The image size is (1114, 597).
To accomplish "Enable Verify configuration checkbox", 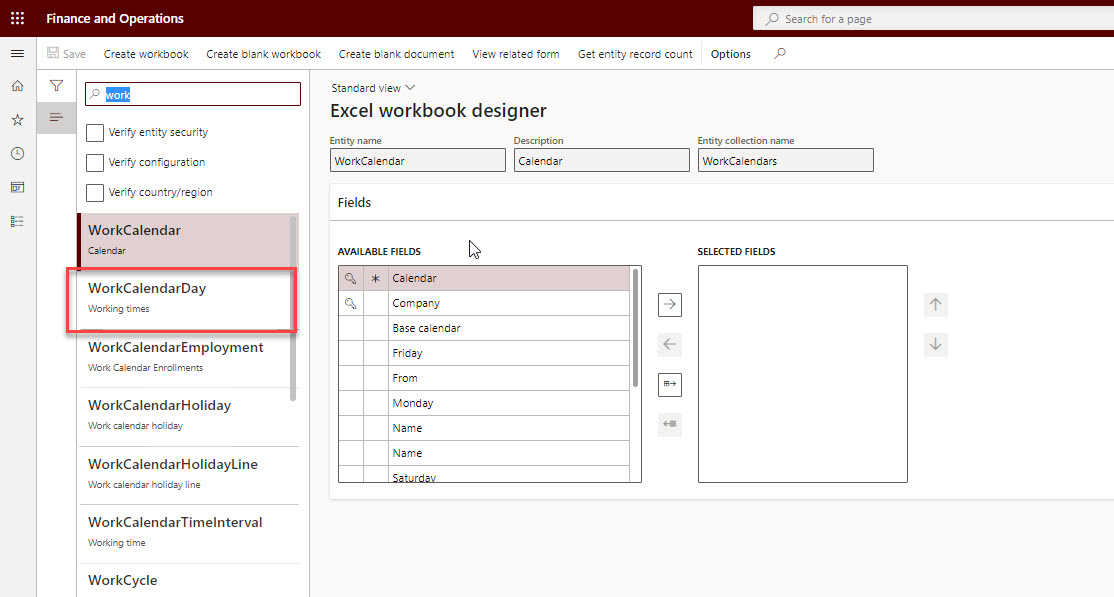I will click(x=94, y=162).
